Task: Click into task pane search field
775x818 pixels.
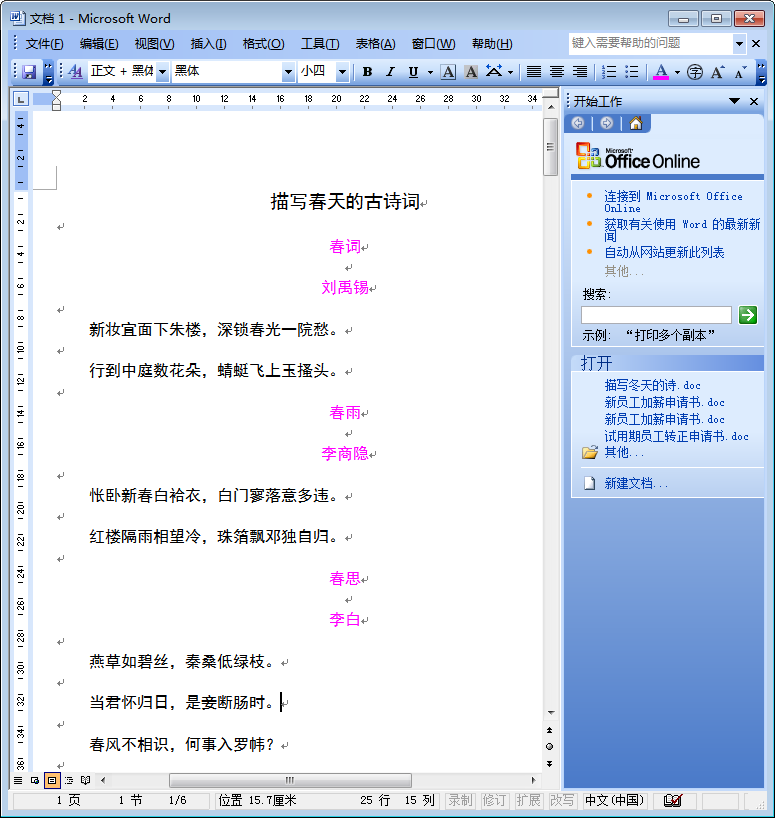Action: [x=656, y=315]
